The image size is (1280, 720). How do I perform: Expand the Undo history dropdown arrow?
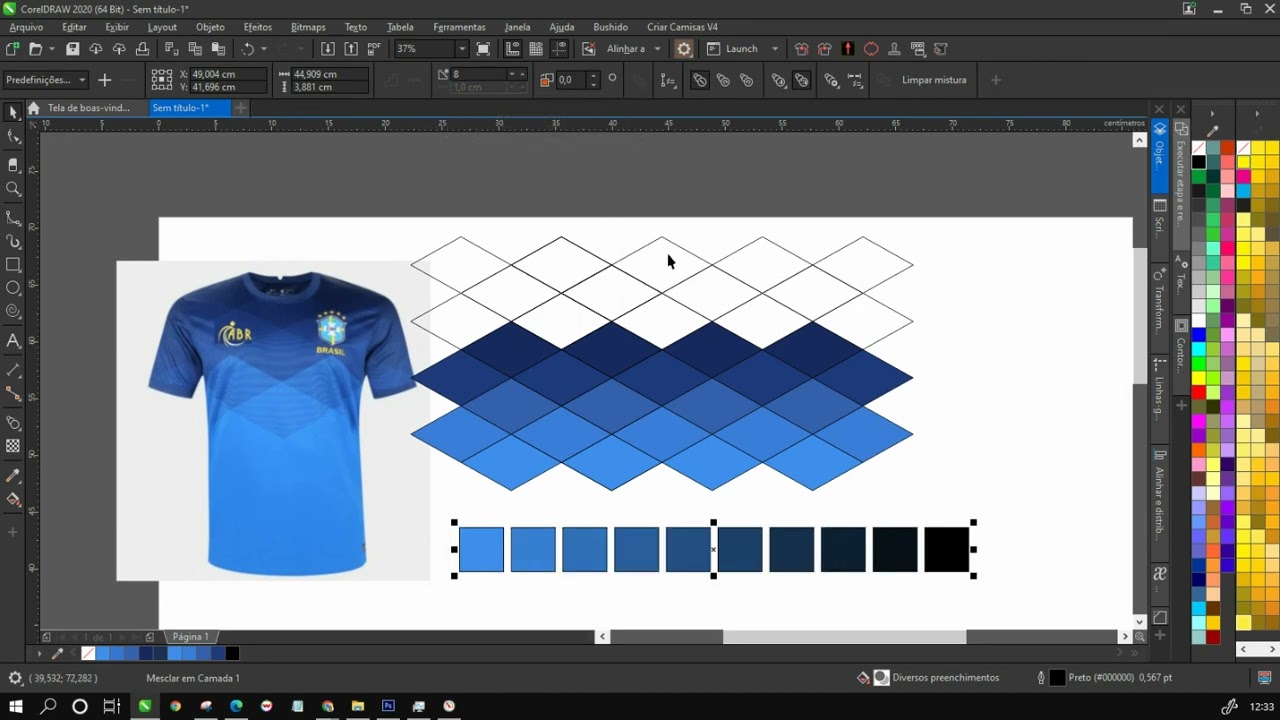pyautogui.click(x=264, y=48)
